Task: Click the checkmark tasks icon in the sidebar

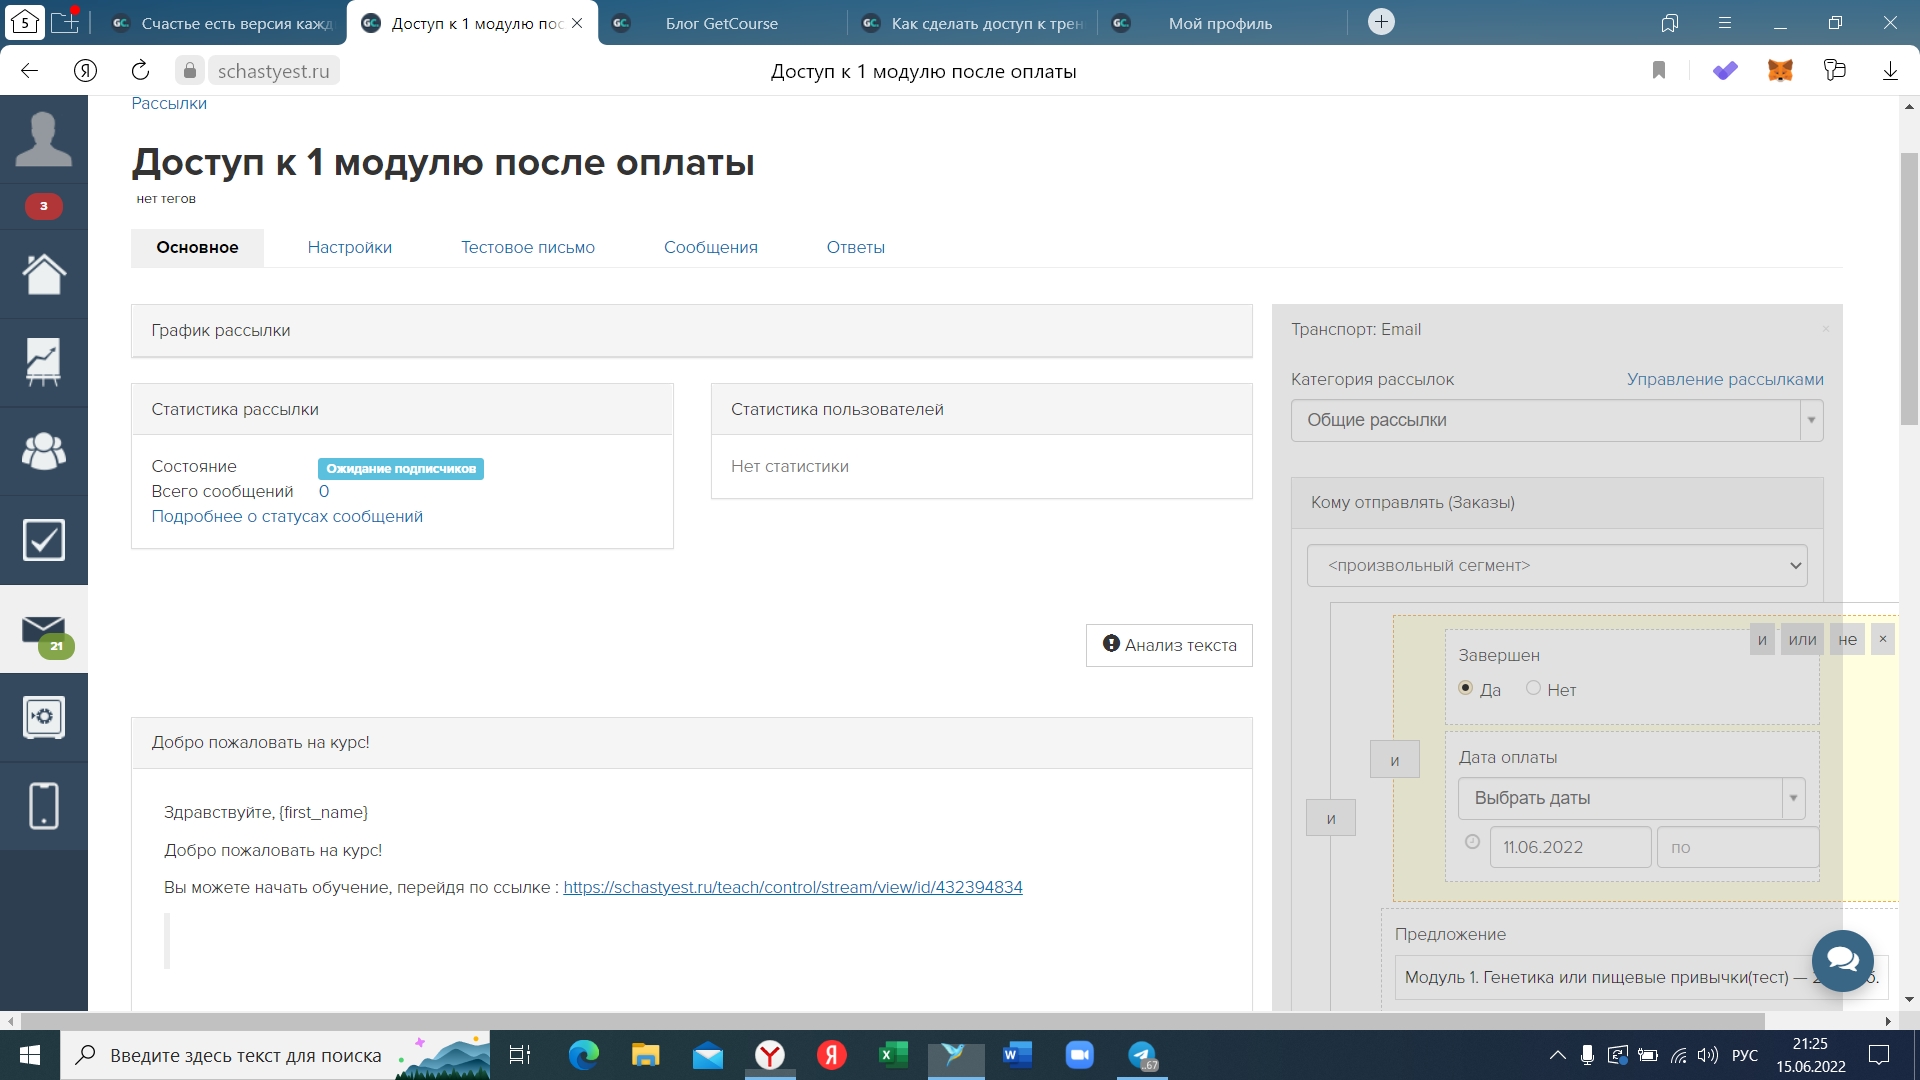Action: [43, 540]
